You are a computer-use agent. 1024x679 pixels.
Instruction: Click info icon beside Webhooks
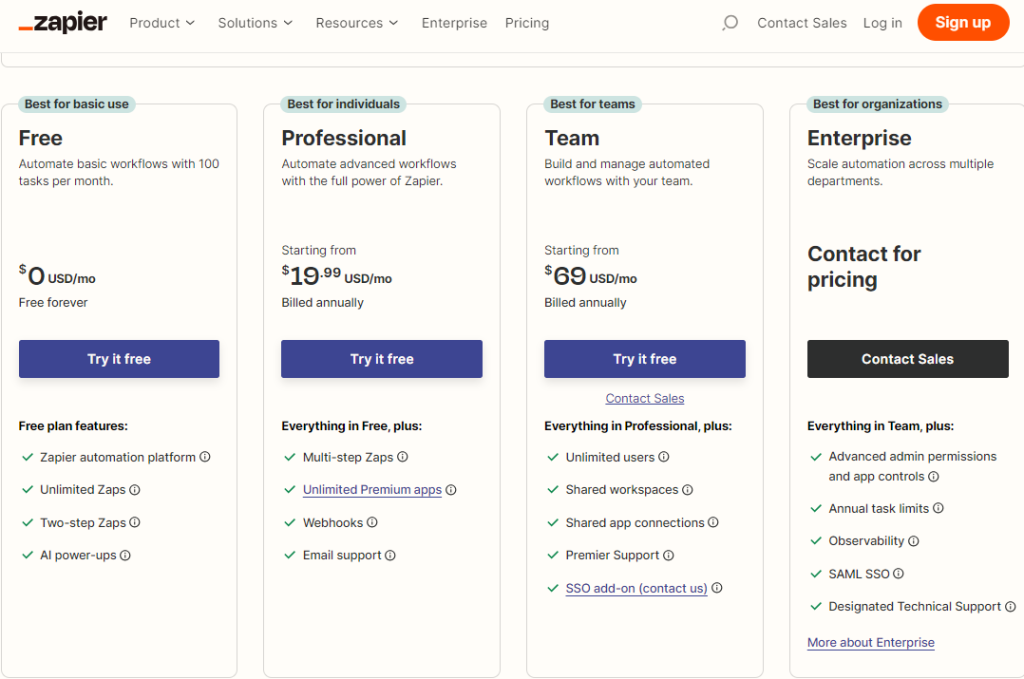click(x=372, y=522)
